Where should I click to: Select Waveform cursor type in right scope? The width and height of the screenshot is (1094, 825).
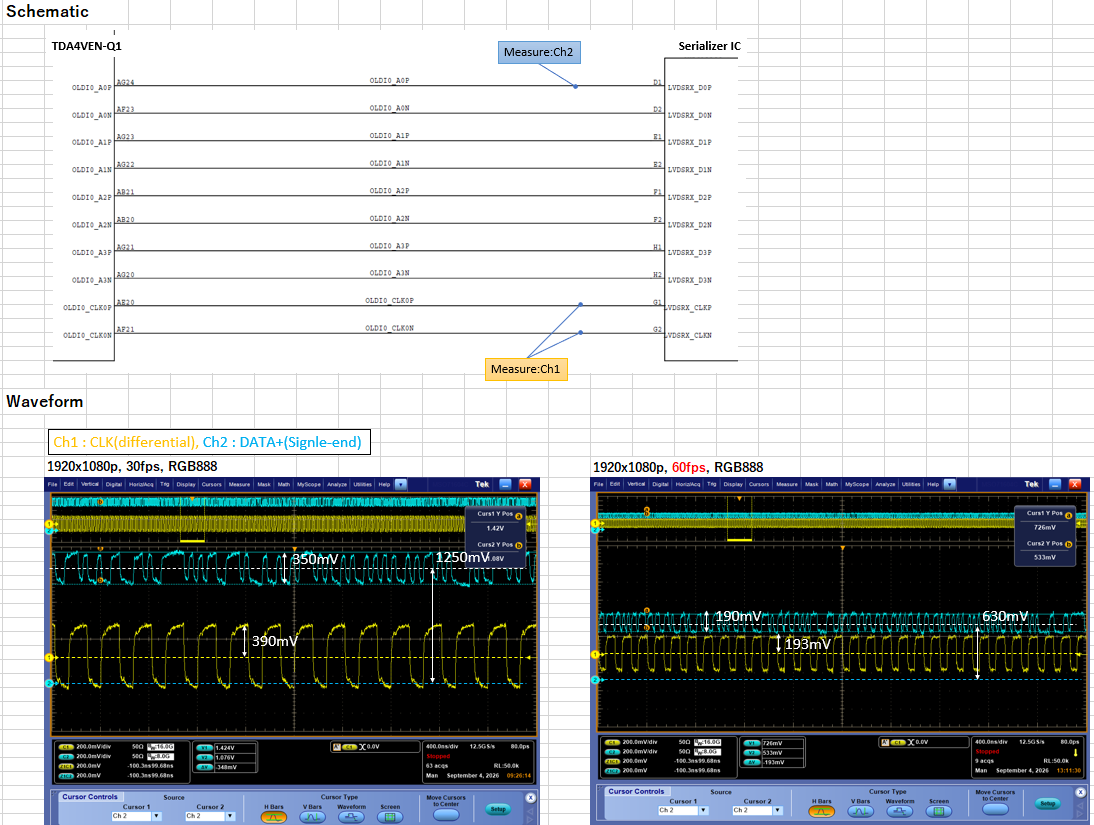899,811
